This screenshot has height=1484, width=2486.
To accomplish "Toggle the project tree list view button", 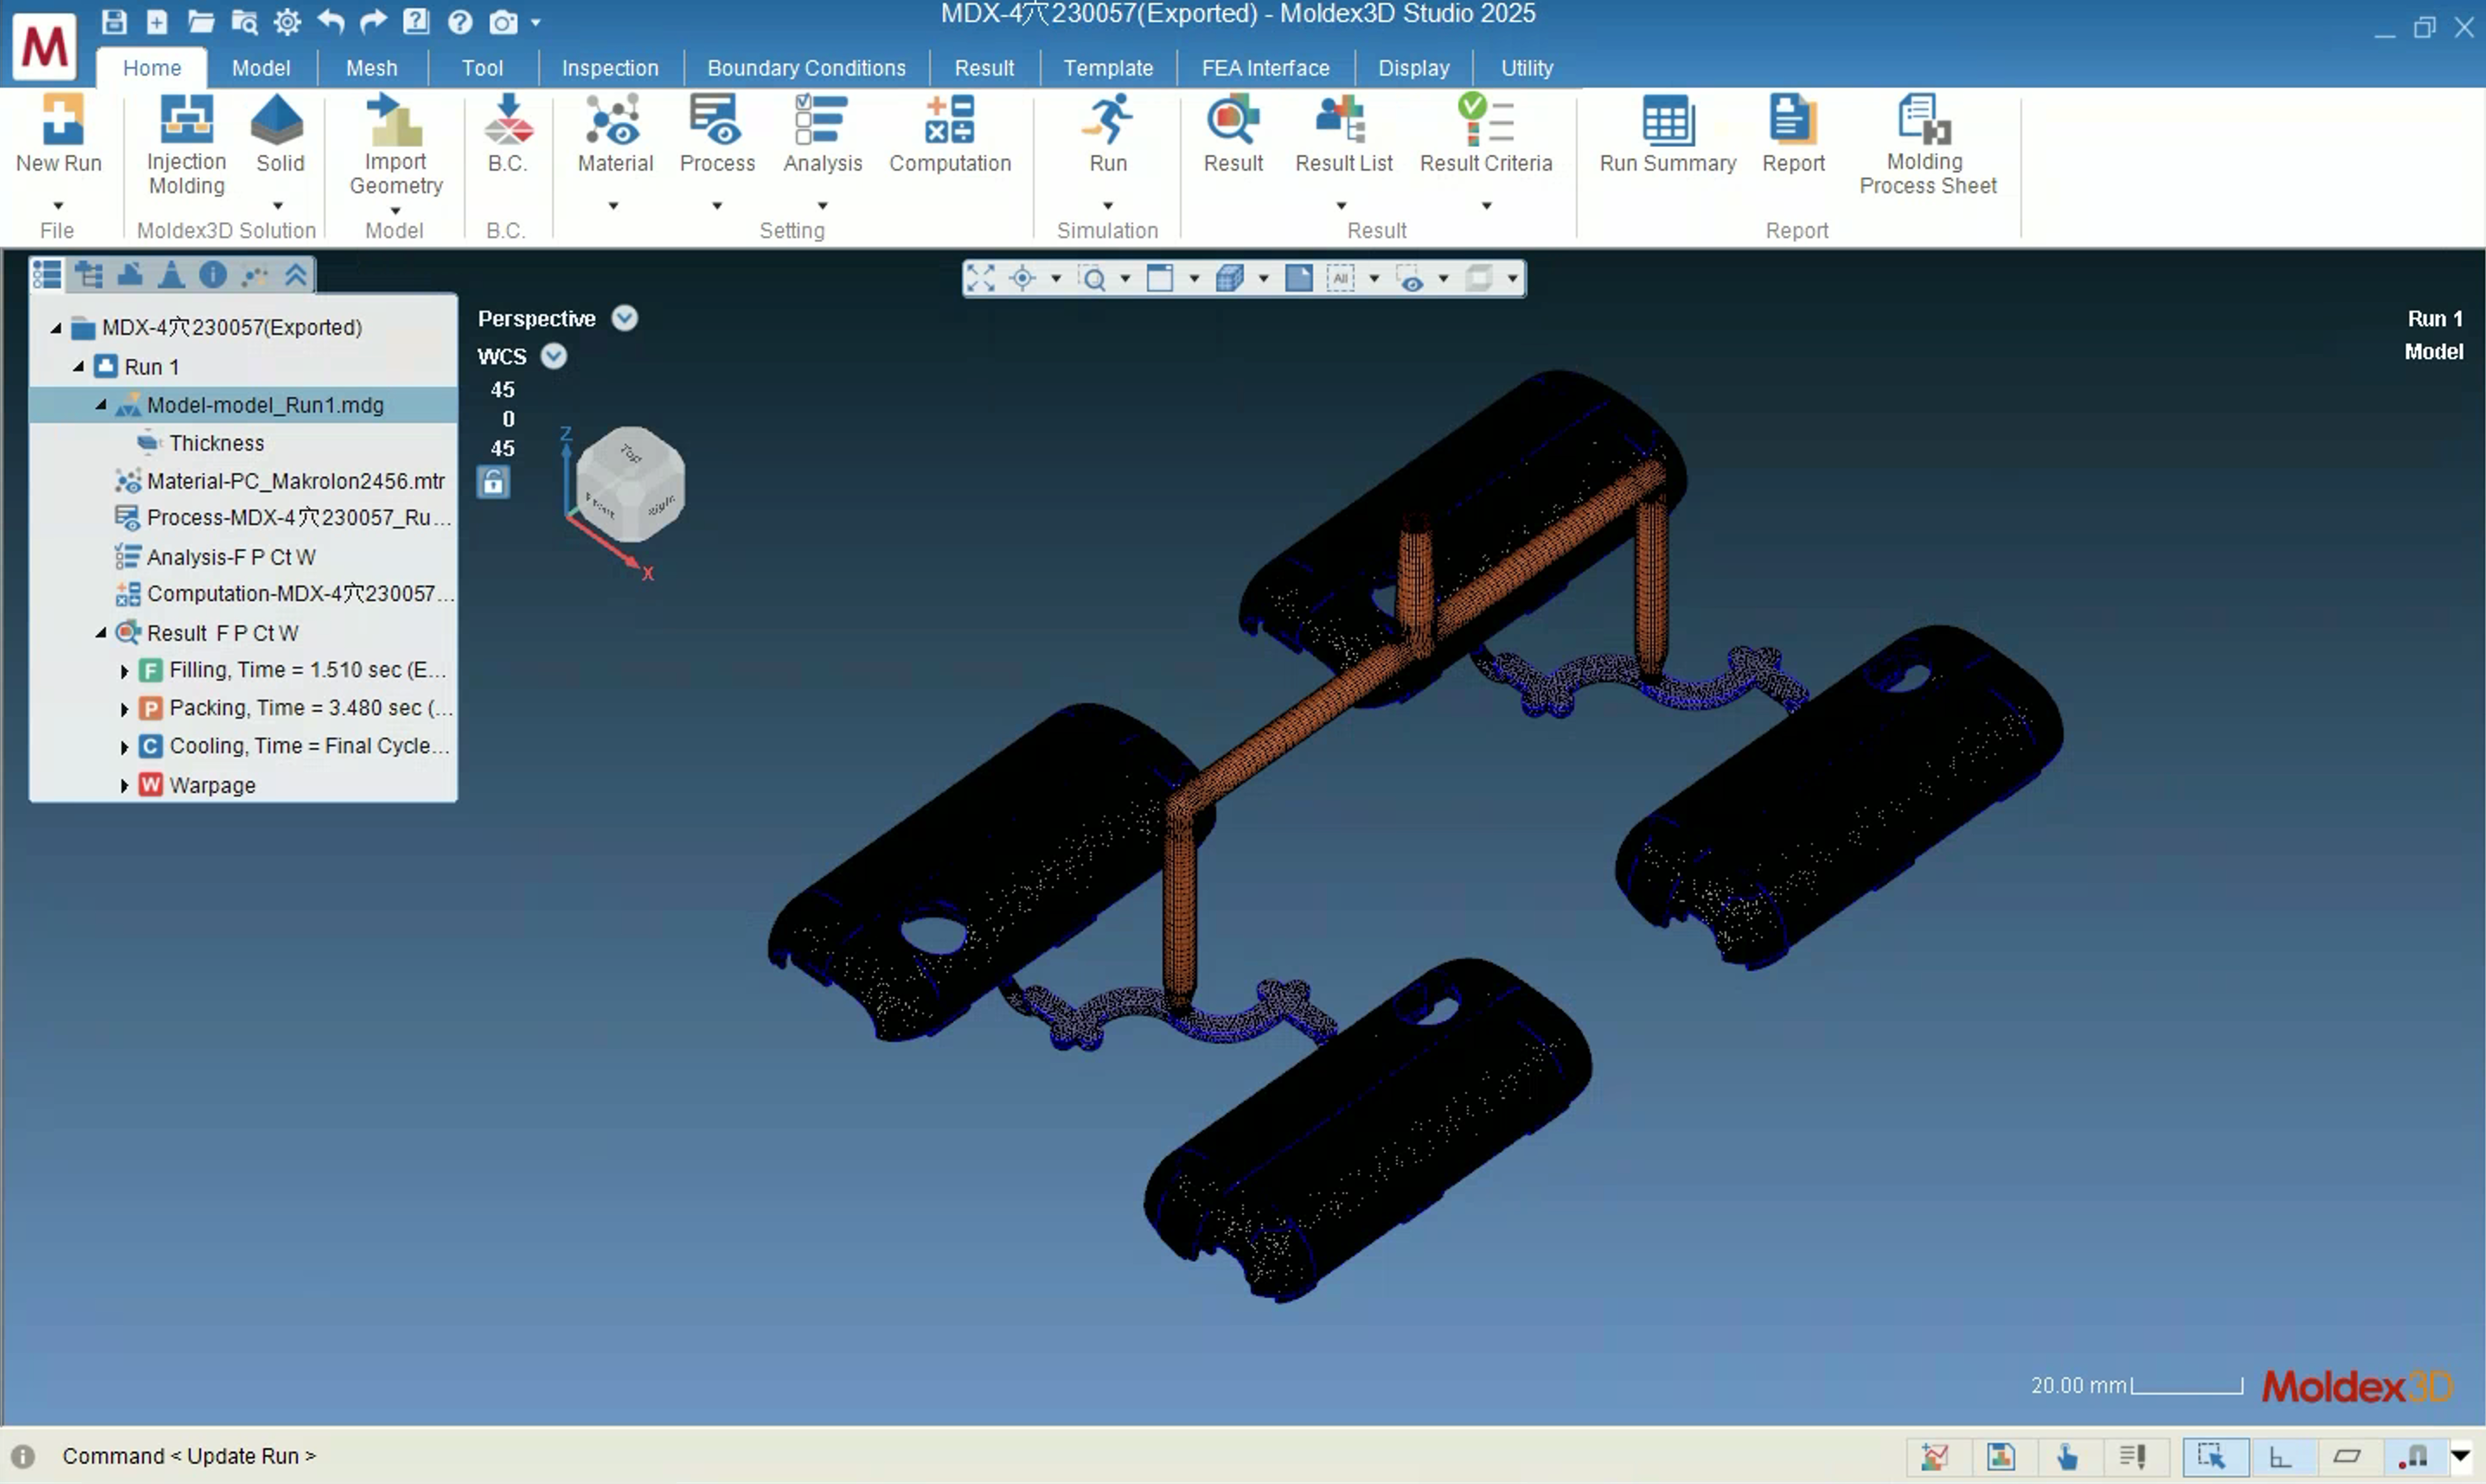I will (47, 274).
